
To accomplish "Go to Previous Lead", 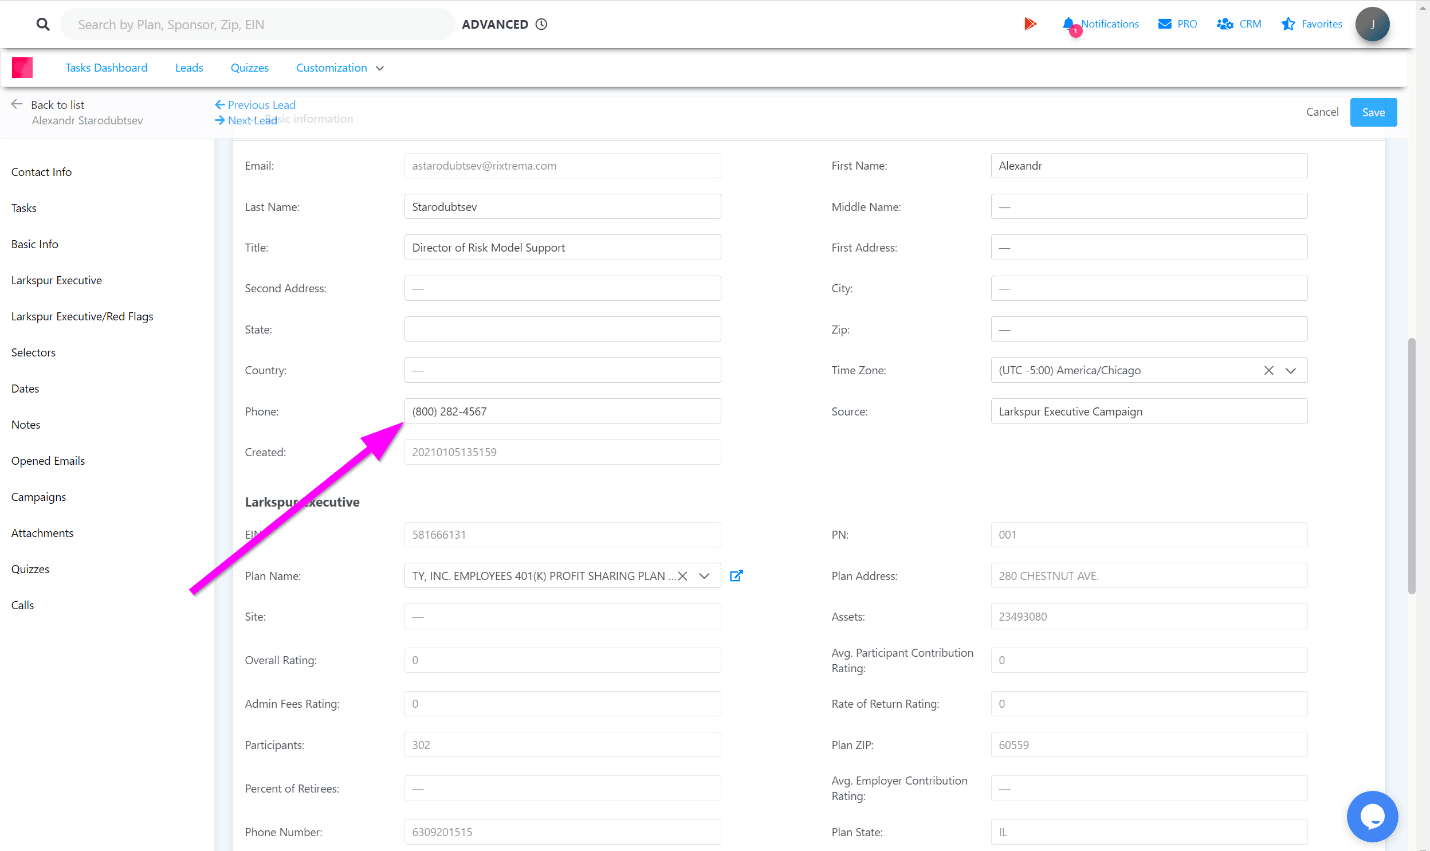I will (x=255, y=105).
